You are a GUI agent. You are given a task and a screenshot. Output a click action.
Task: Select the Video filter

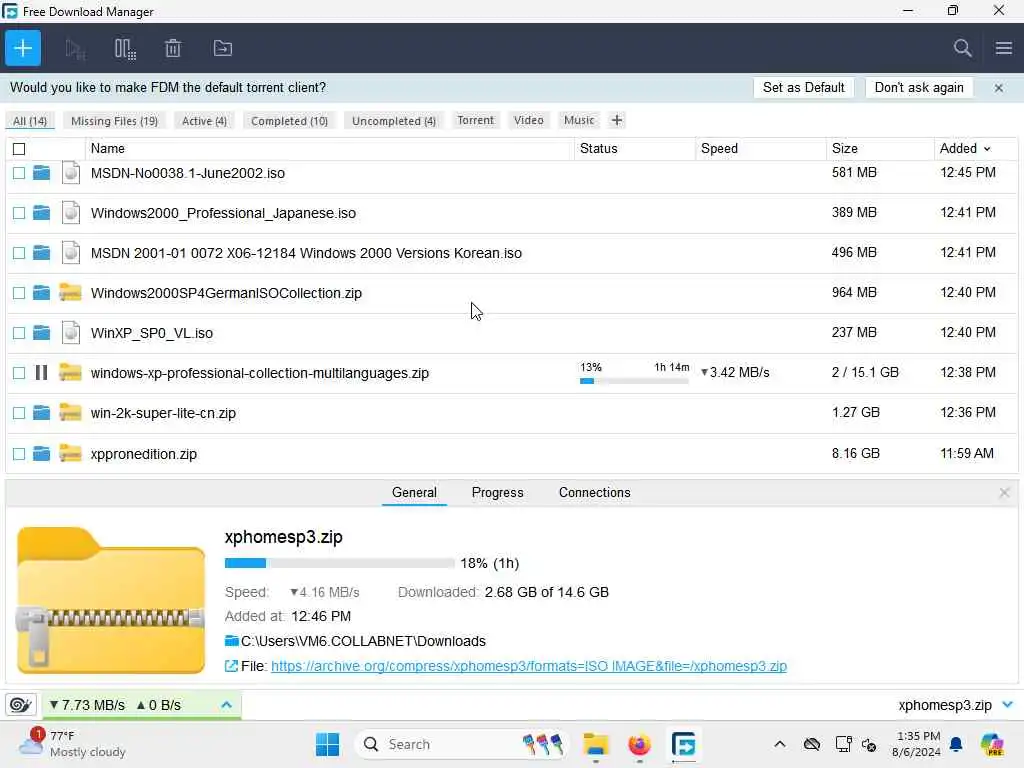528,120
